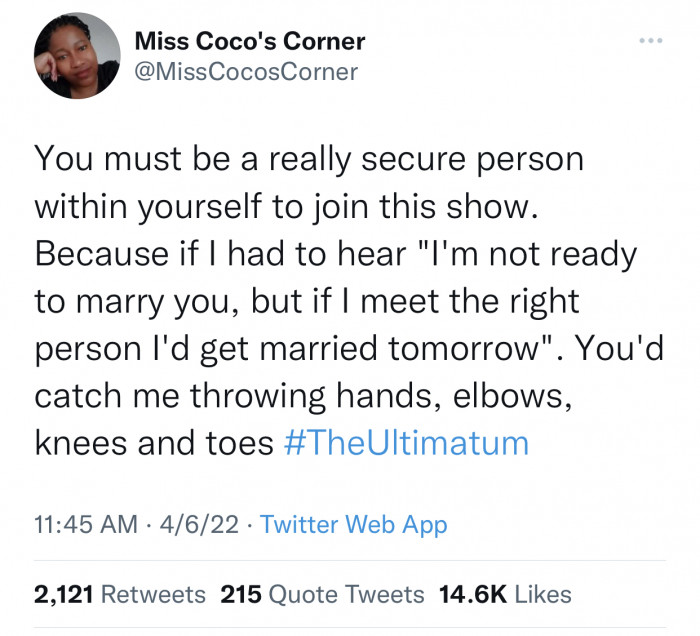700x636 pixels.
Task: Open the @MissCocosCorner handle link
Action: (x=246, y=72)
